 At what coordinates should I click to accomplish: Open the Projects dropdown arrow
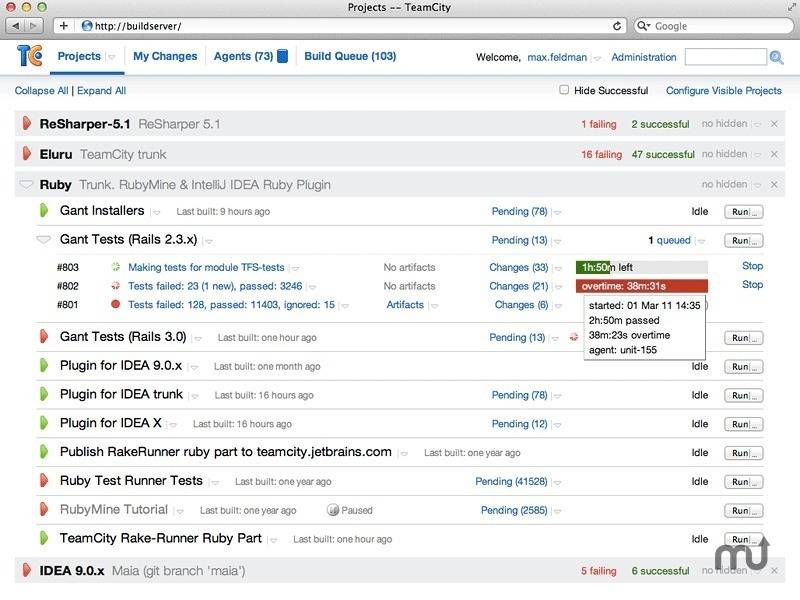(111, 57)
